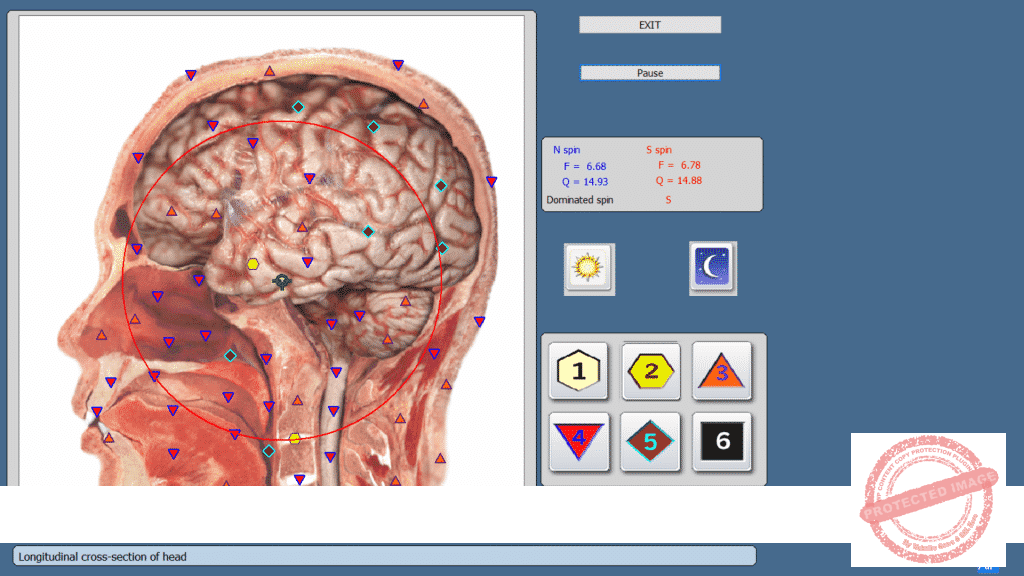Select the black square level 6 icon
Image resolution: width=1024 pixels, height=576 pixels.
pyautogui.click(x=722, y=441)
